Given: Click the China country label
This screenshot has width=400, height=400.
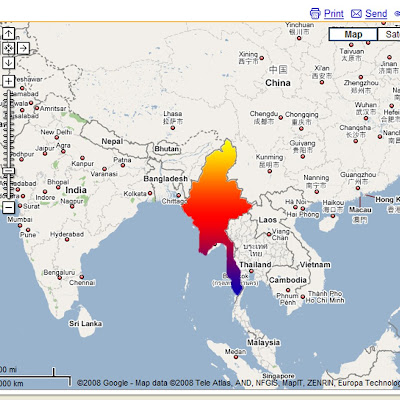Looking at the screenshot, I should tap(278, 83).
